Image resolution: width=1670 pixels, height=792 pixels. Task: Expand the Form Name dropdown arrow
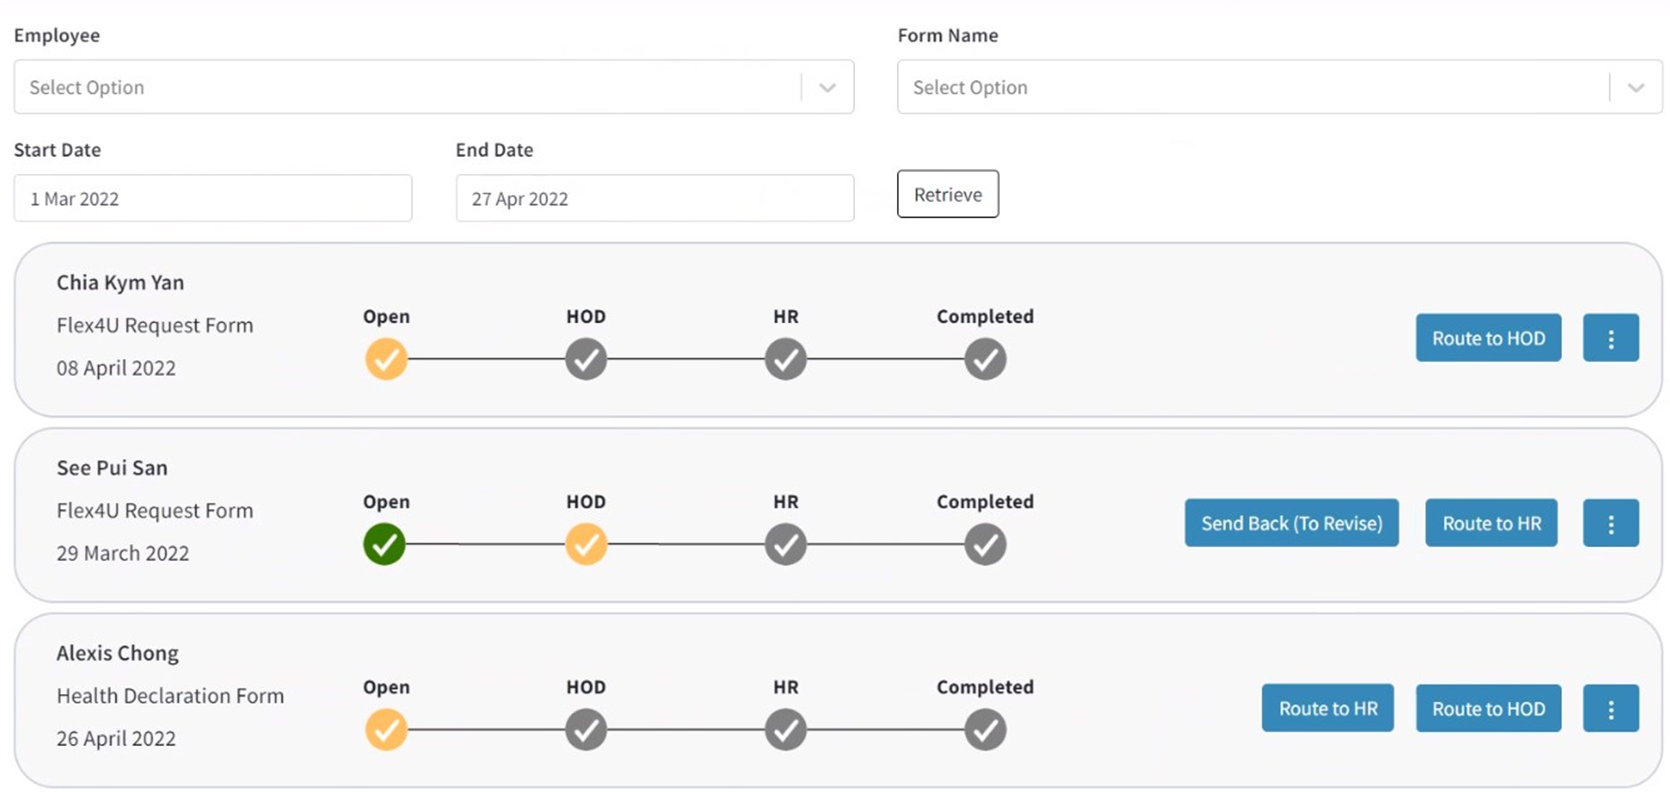click(x=1635, y=87)
